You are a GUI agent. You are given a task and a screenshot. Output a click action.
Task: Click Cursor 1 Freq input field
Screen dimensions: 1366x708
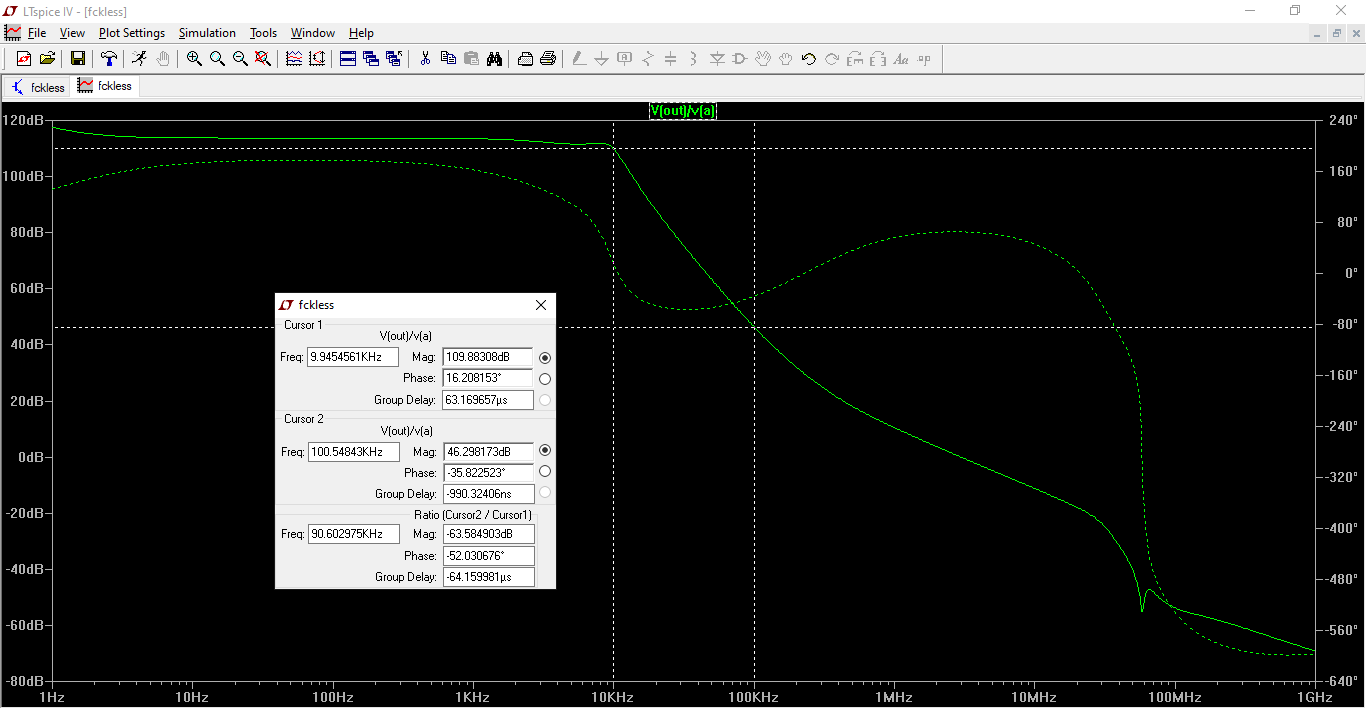353,357
